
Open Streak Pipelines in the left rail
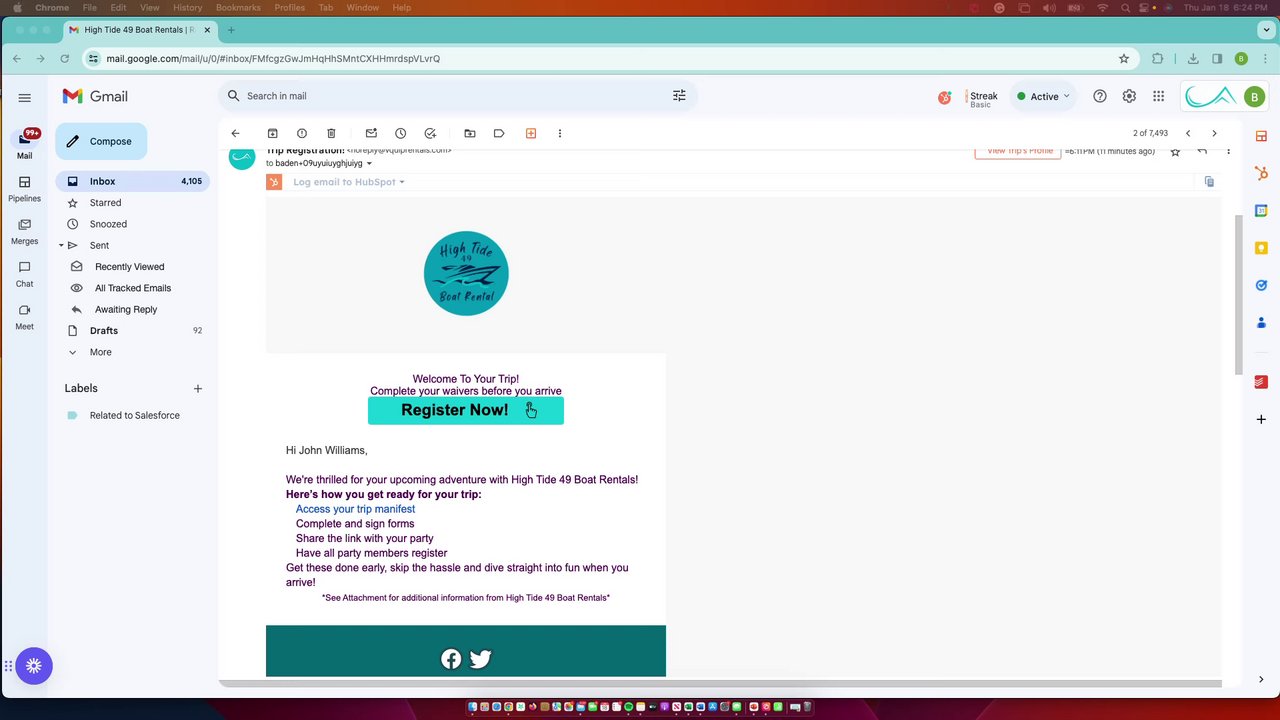(x=24, y=189)
